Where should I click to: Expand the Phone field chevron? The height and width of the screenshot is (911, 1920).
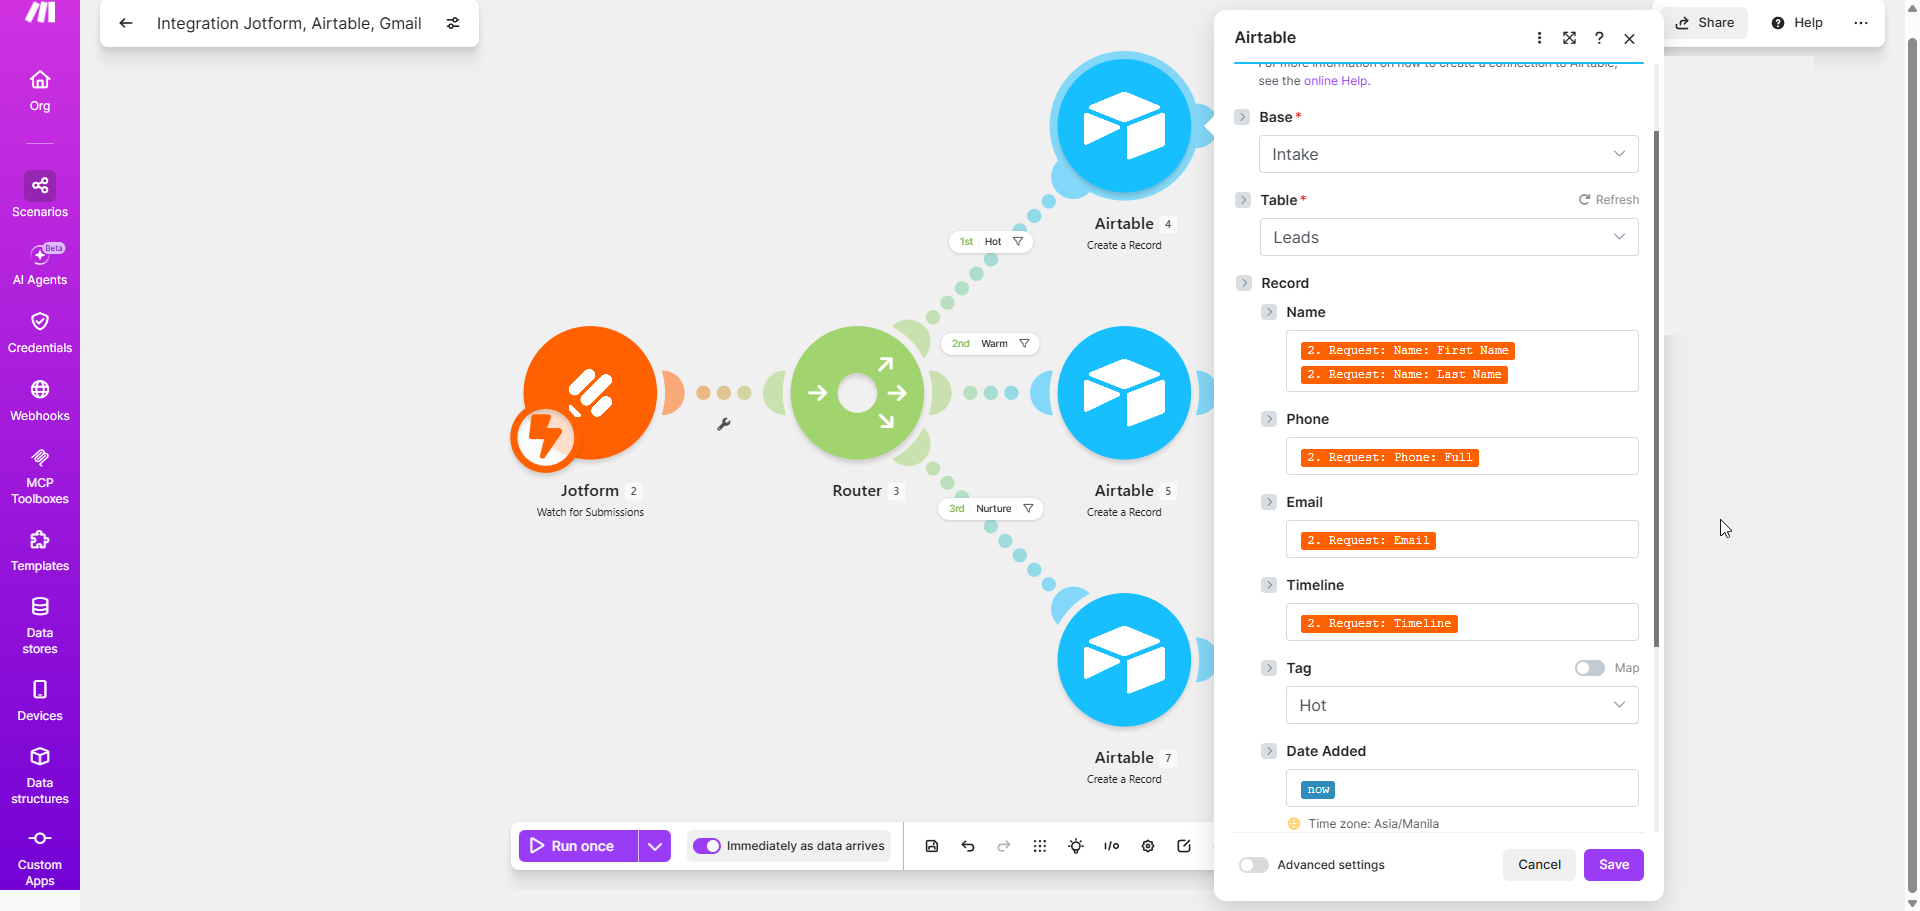[1269, 419]
